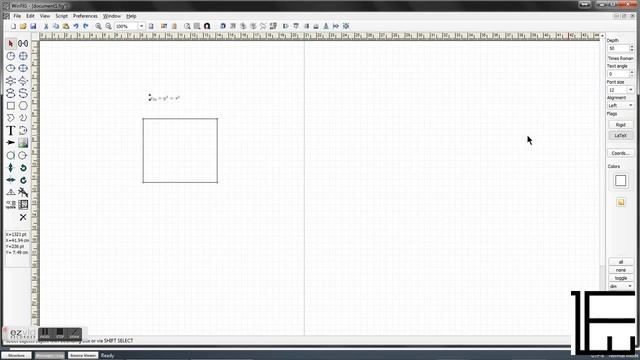This screenshot has width=640, height=360.
Task: Click the 'toggle' depths button
Action: pyautogui.click(x=621, y=278)
